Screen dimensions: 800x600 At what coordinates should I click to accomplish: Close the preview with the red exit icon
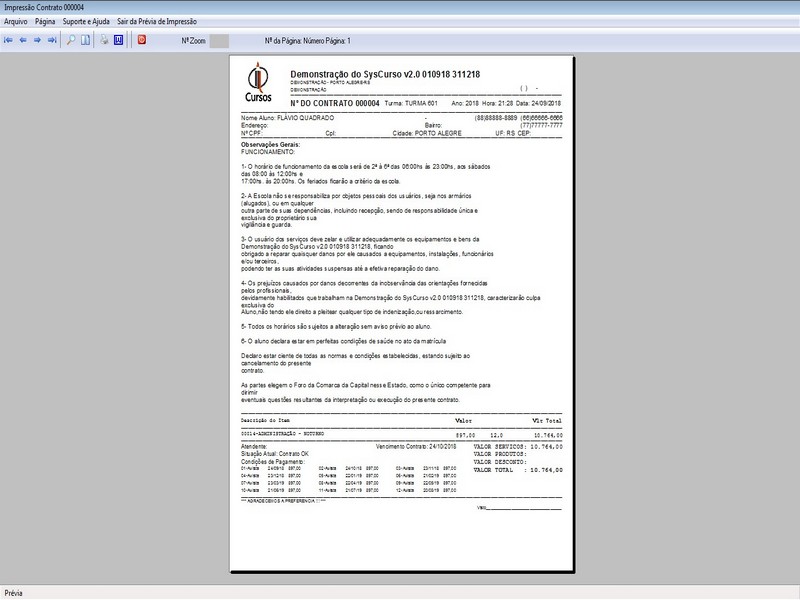coord(141,41)
